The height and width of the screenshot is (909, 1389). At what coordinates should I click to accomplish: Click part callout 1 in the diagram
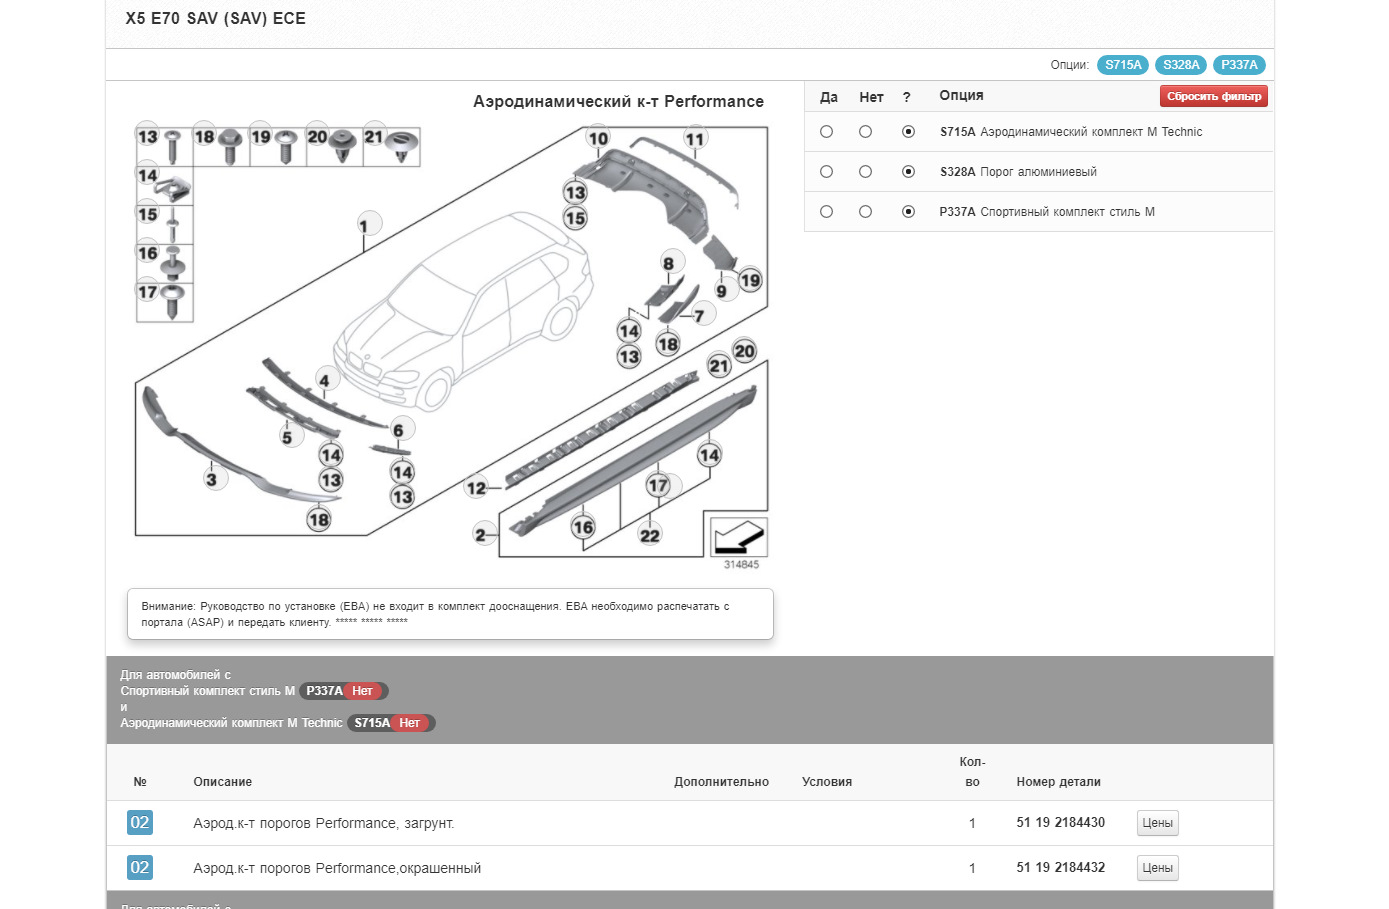[x=363, y=225]
